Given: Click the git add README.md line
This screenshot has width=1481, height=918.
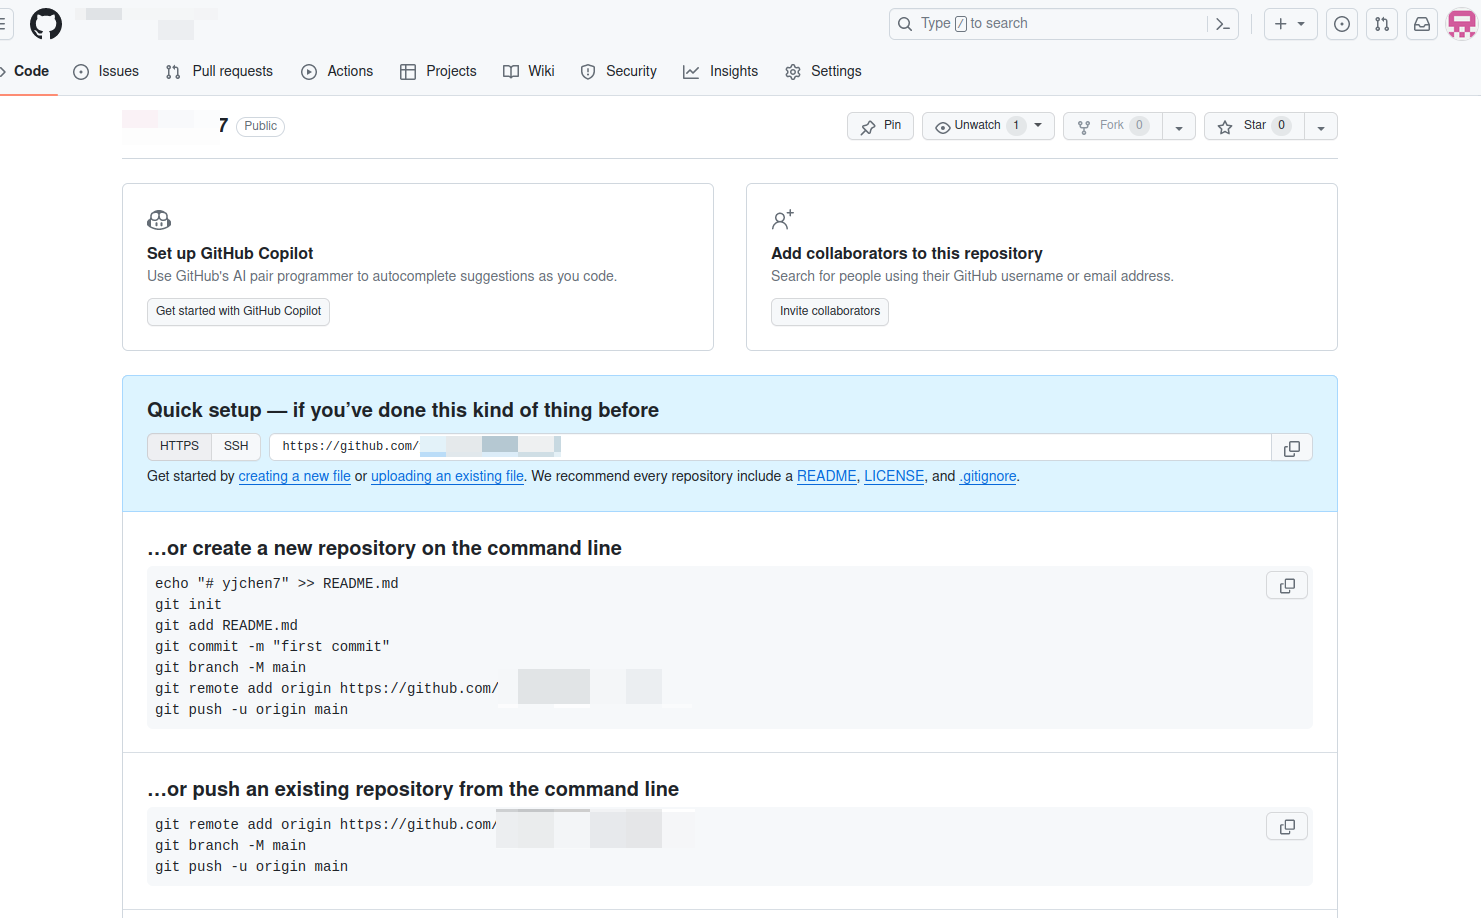Looking at the screenshot, I should (x=226, y=625).
